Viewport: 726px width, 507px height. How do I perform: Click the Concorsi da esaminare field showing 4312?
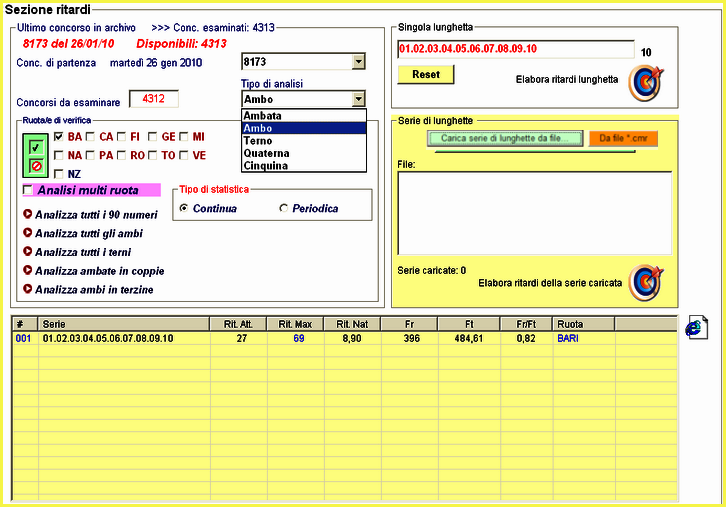pyautogui.click(x=154, y=99)
